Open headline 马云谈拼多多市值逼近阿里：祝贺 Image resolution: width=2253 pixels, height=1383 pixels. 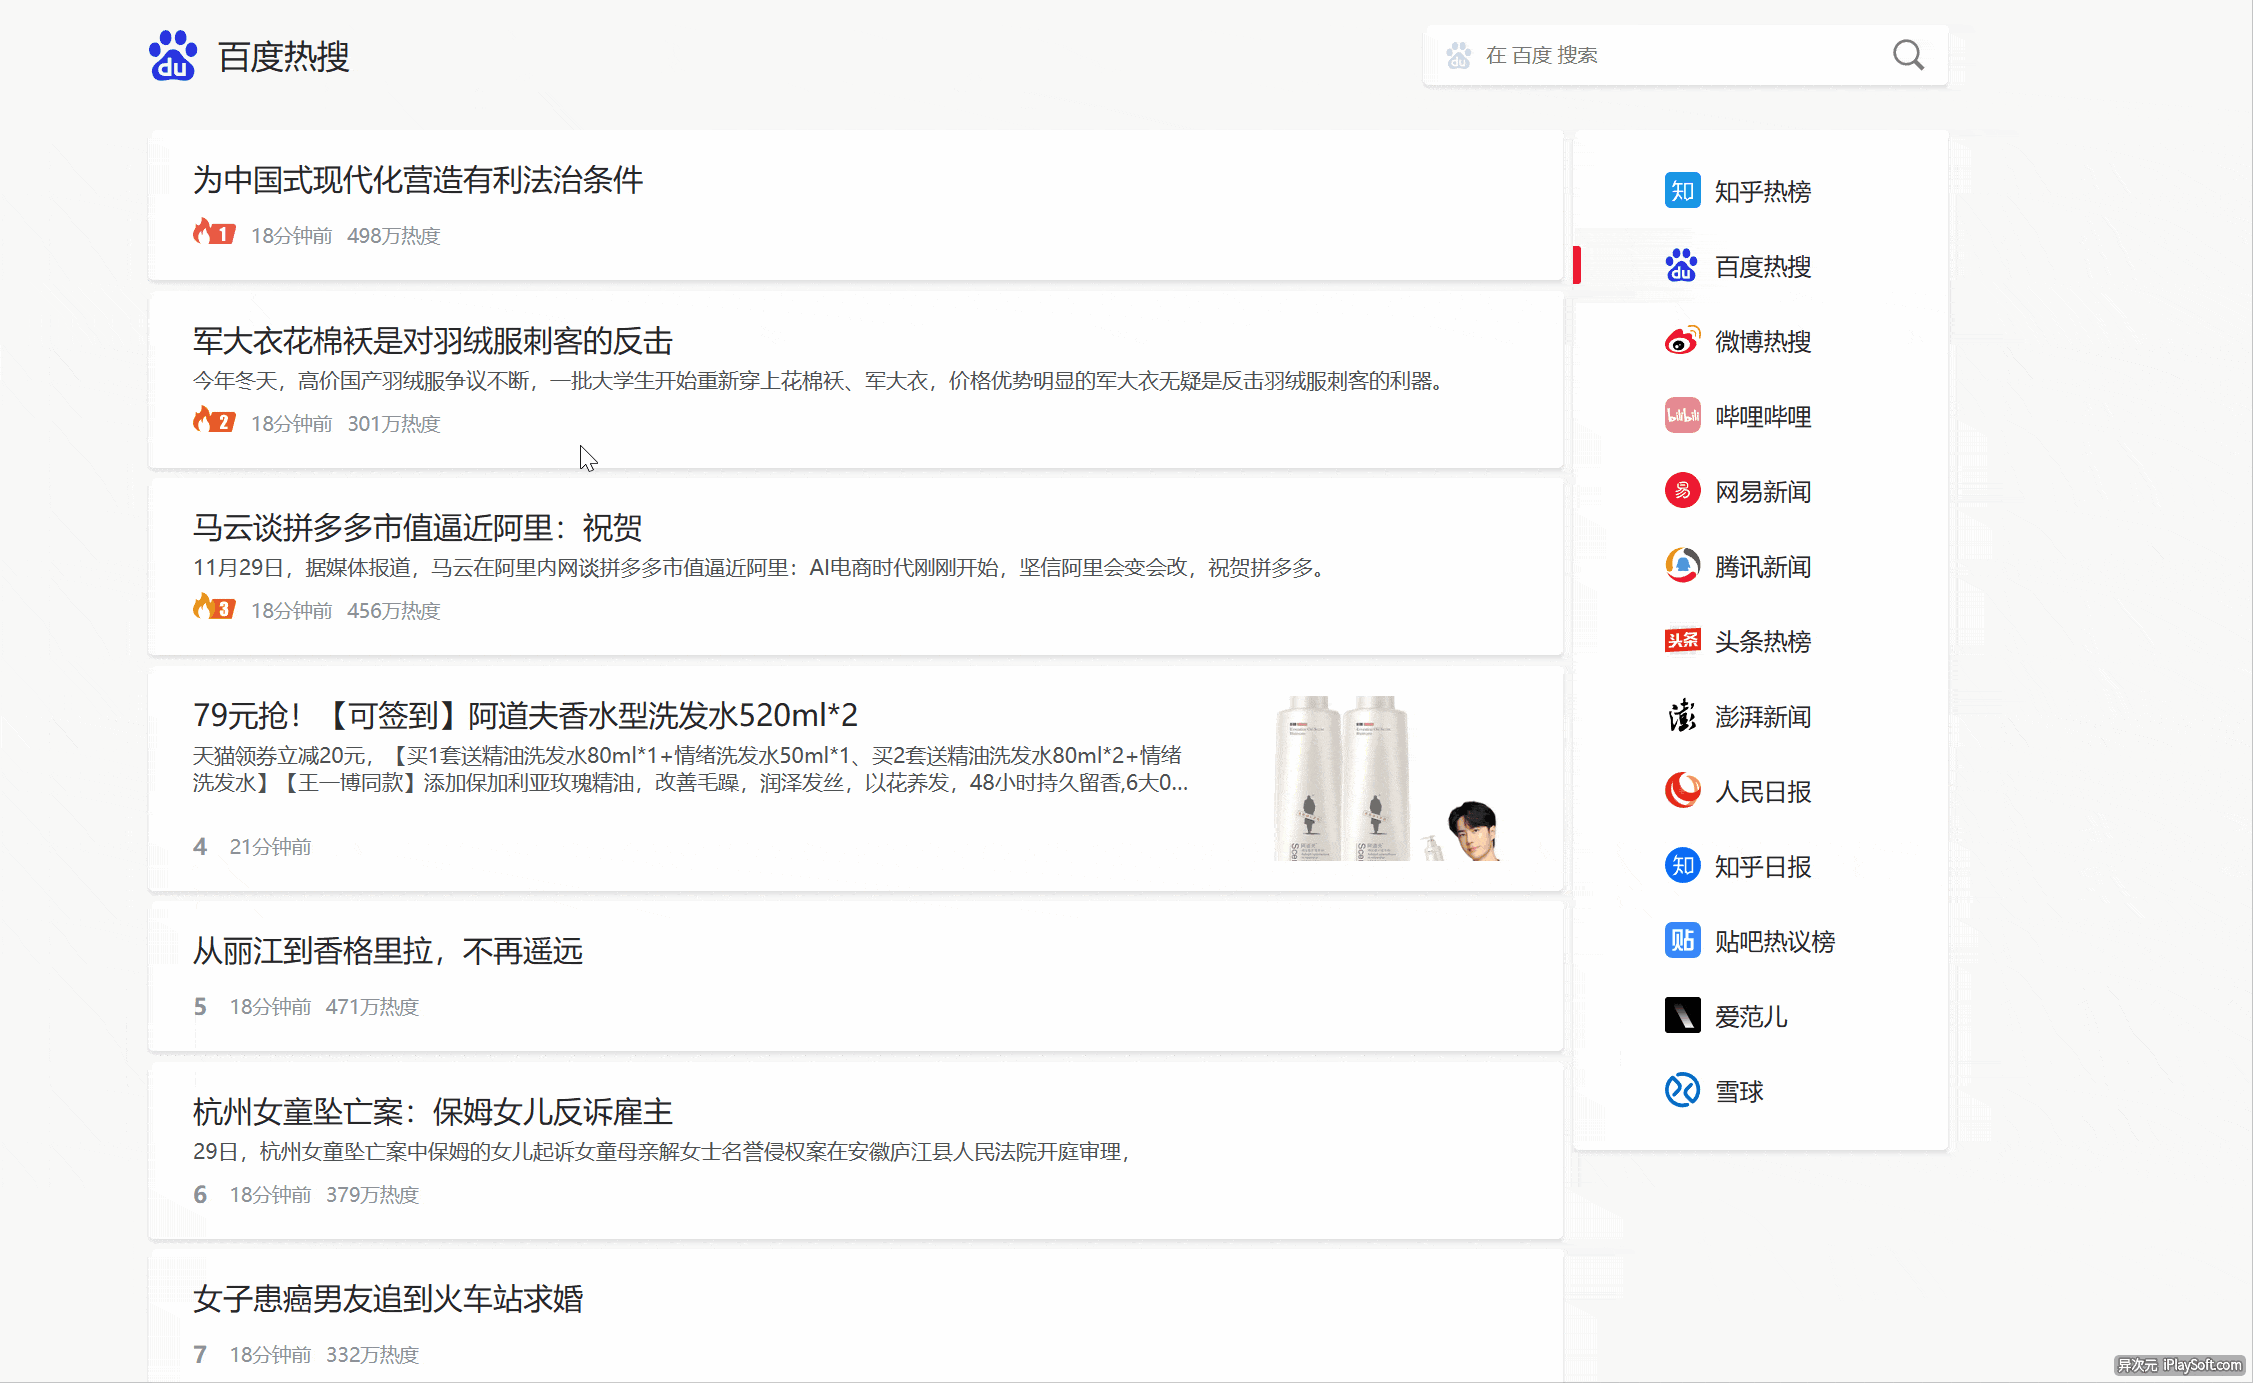tap(417, 527)
